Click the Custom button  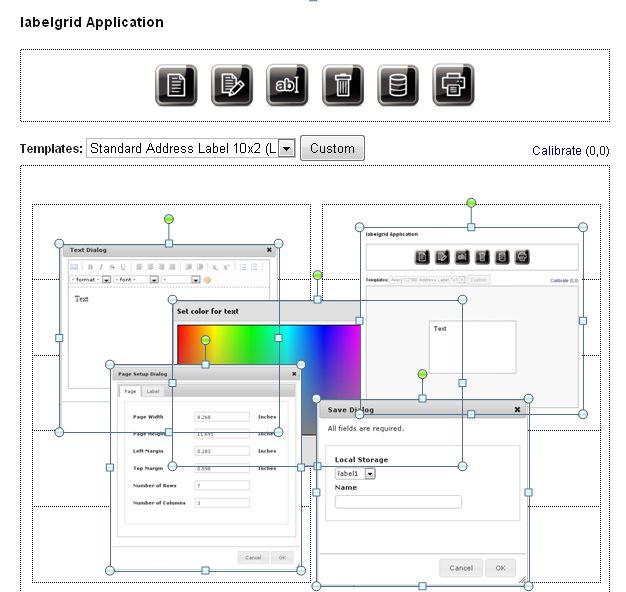(332, 148)
